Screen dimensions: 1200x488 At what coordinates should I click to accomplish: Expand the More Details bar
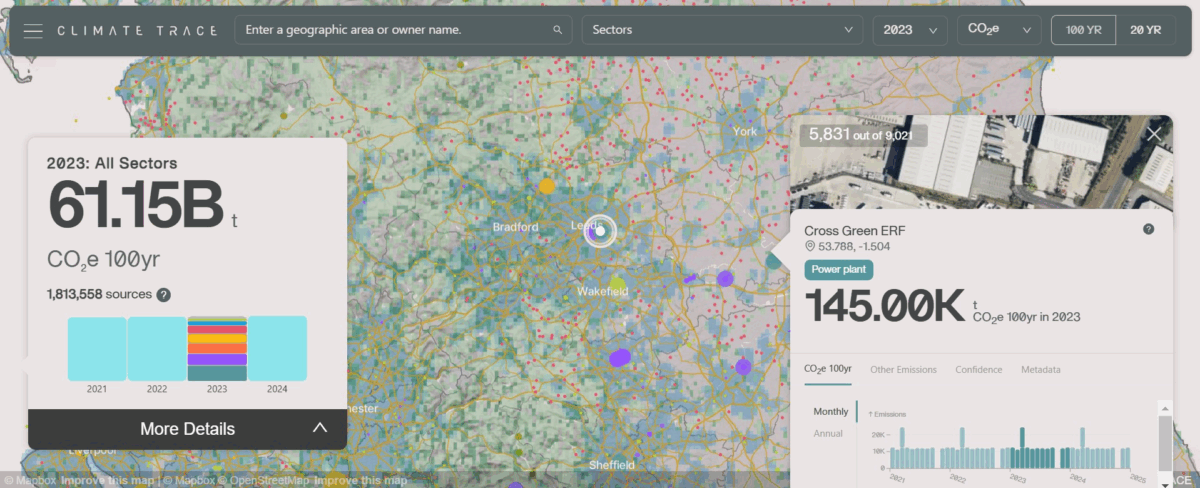click(x=188, y=429)
